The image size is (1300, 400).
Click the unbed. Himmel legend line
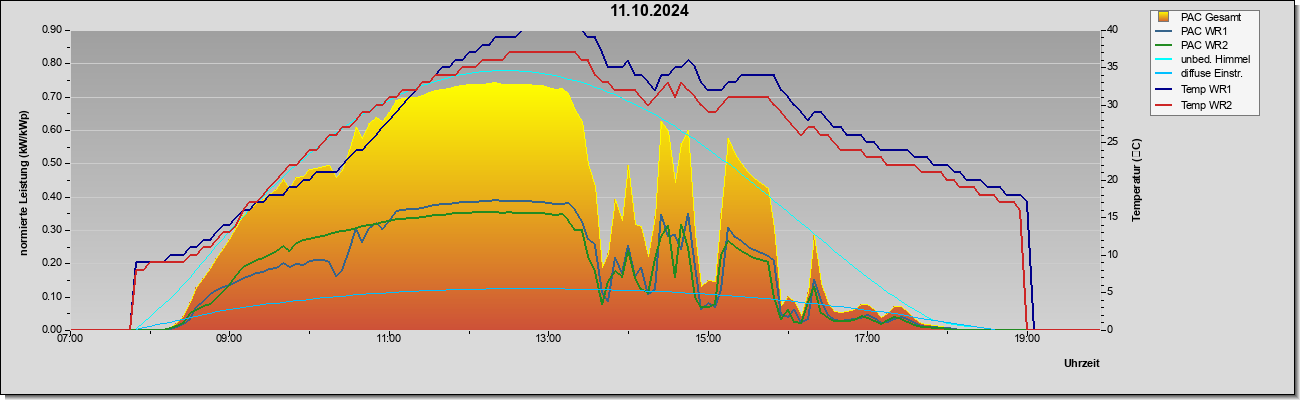(x=1164, y=60)
